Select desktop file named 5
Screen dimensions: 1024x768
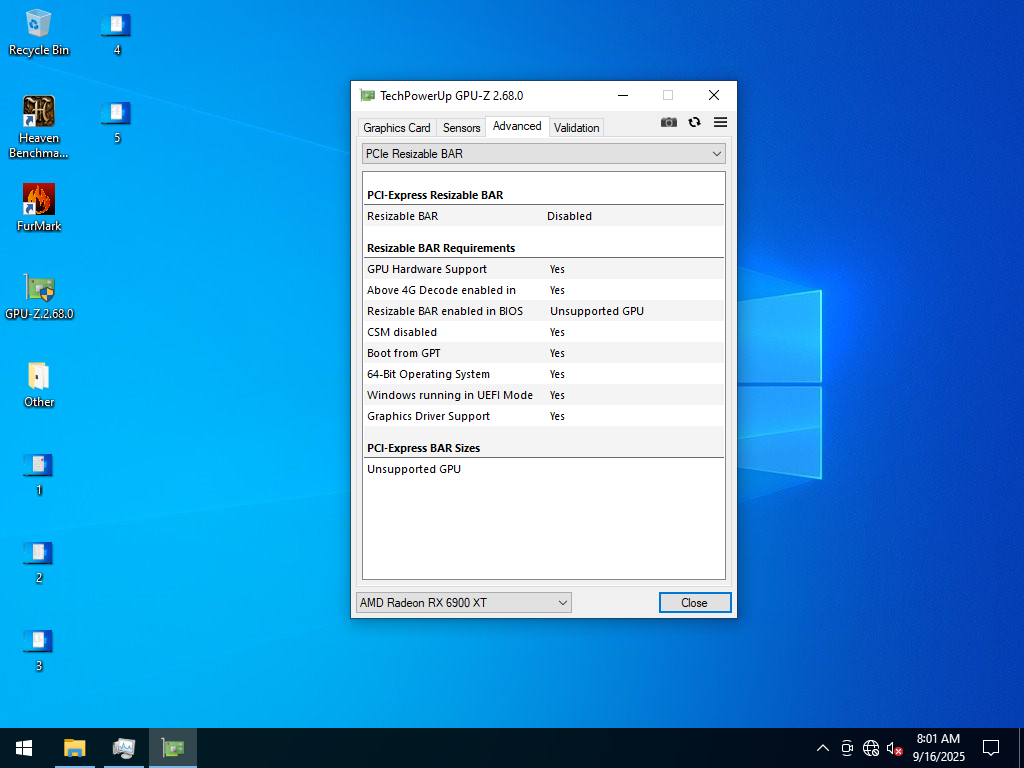click(x=117, y=121)
